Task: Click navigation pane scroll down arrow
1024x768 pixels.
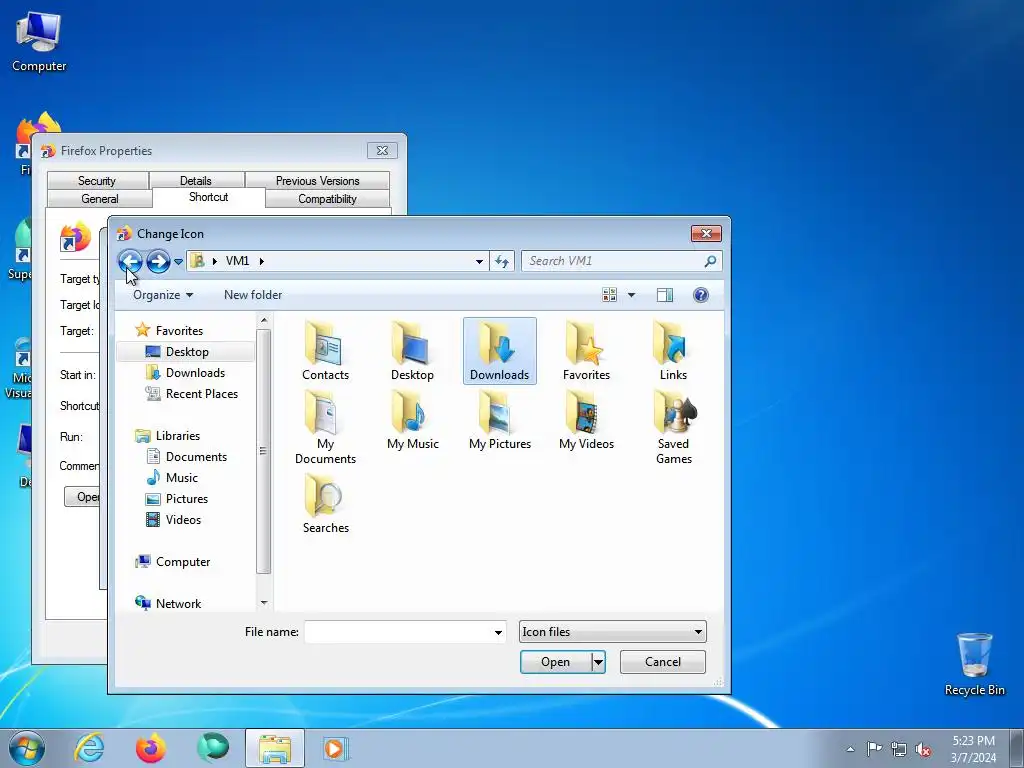Action: point(264,603)
